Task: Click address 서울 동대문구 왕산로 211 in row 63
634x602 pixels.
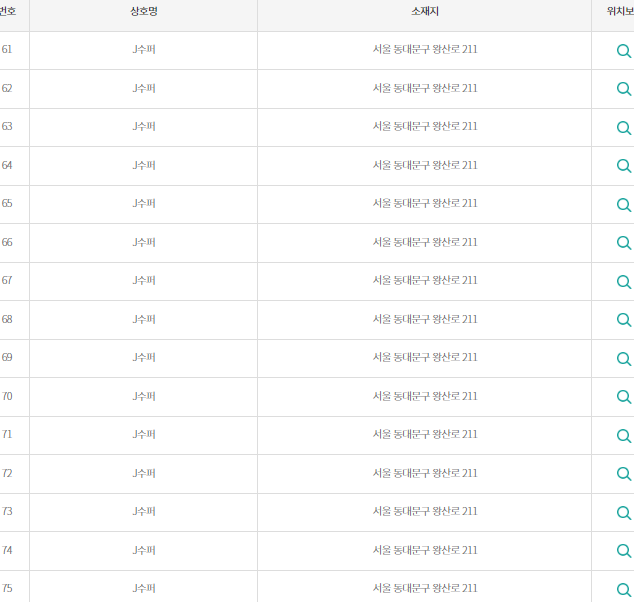Action: click(x=425, y=126)
